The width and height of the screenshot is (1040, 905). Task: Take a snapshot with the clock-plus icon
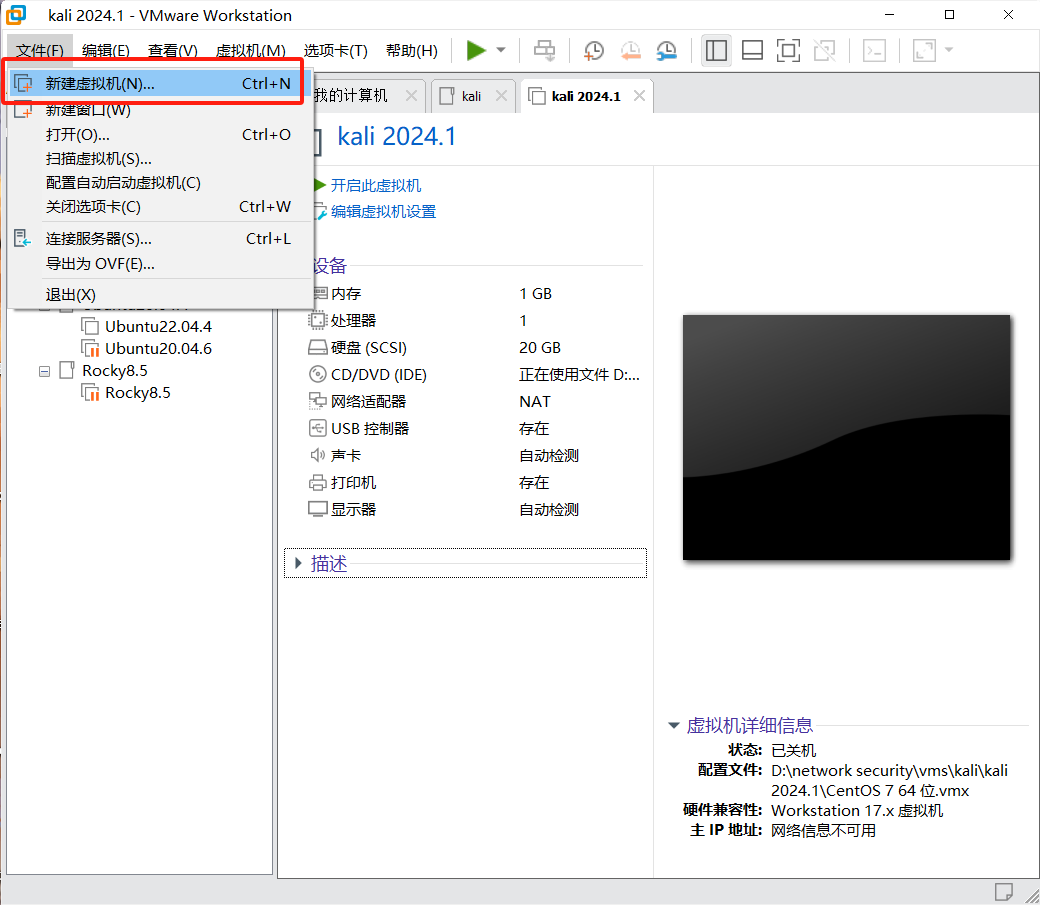pyautogui.click(x=593, y=50)
